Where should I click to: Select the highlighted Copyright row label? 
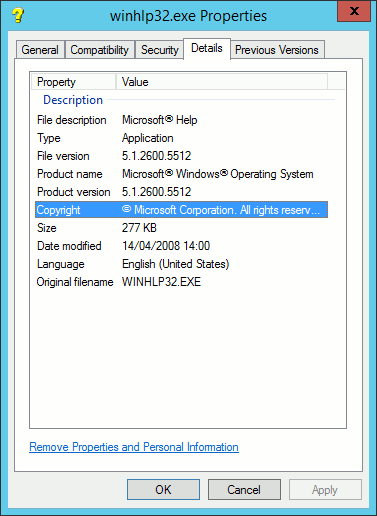pos(58,210)
